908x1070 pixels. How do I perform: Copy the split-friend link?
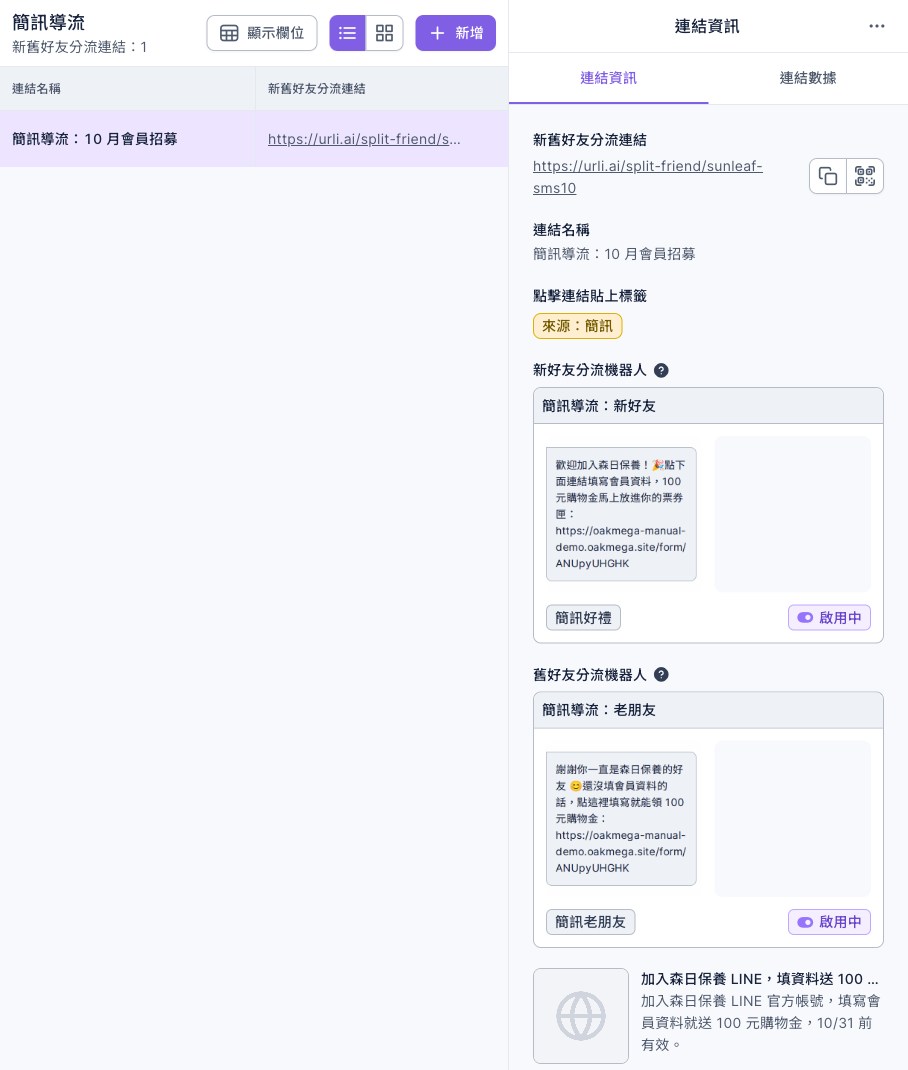coord(828,176)
